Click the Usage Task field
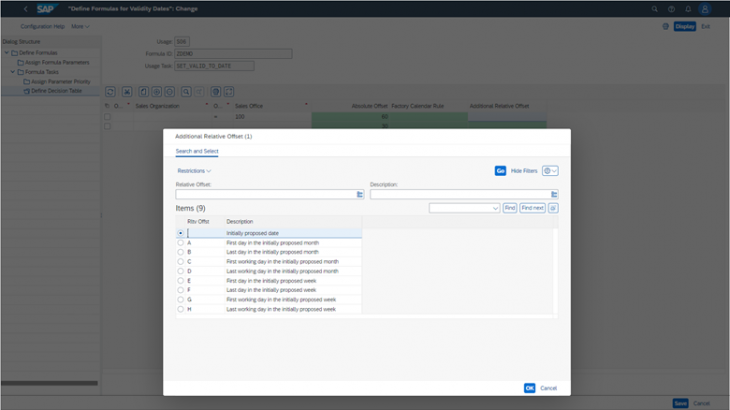730x410 pixels. (214, 66)
